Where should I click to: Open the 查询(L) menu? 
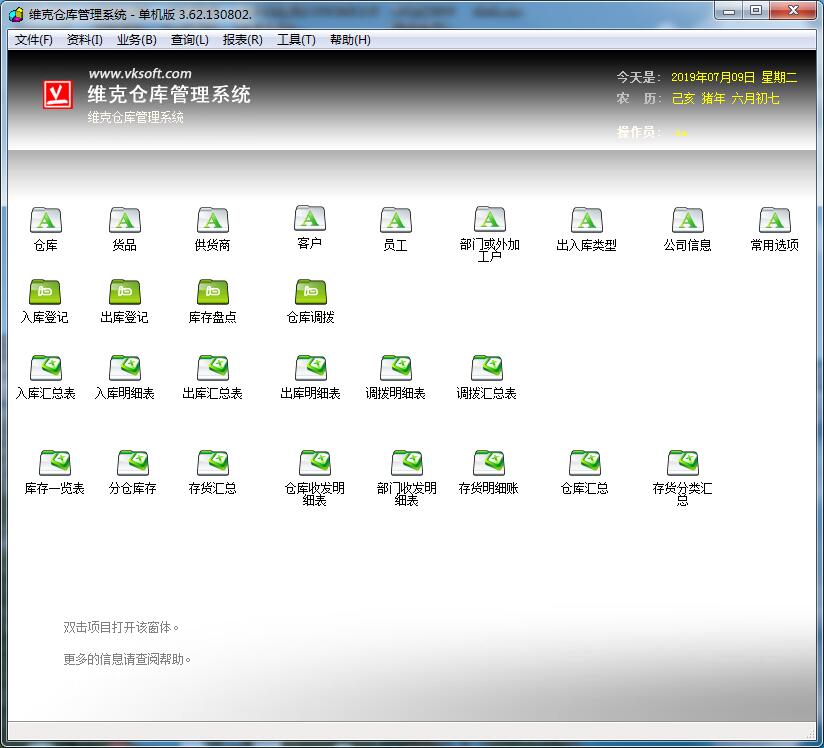pos(190,40)
